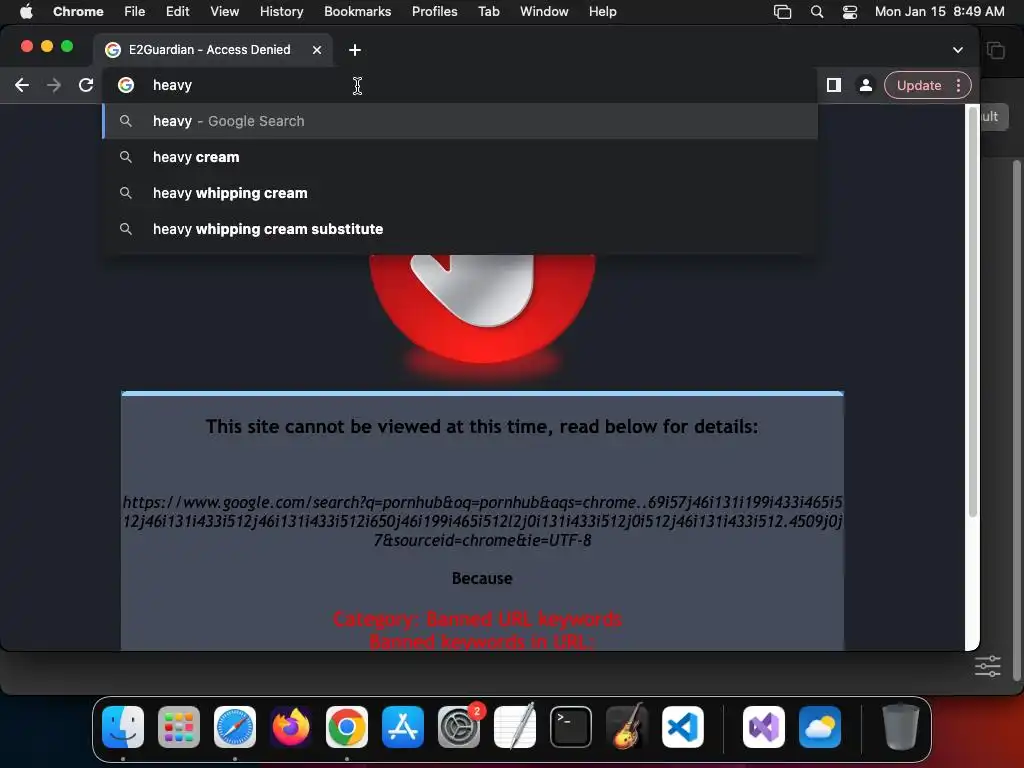1024x768 pixels.
Task: Open the Chrome side panel icon
Action: click(833, 85)
